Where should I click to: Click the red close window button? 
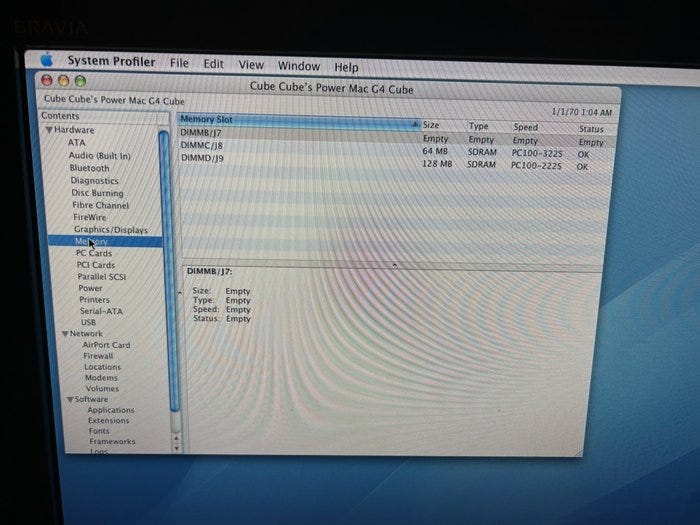[x=47, y=80]
